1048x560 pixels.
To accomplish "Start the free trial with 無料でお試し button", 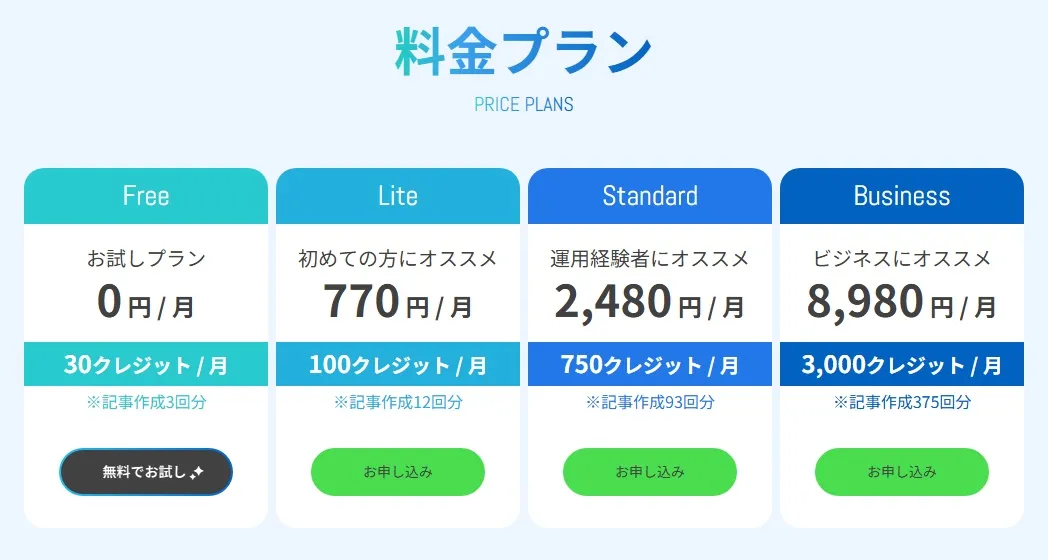I will point(146,472).
